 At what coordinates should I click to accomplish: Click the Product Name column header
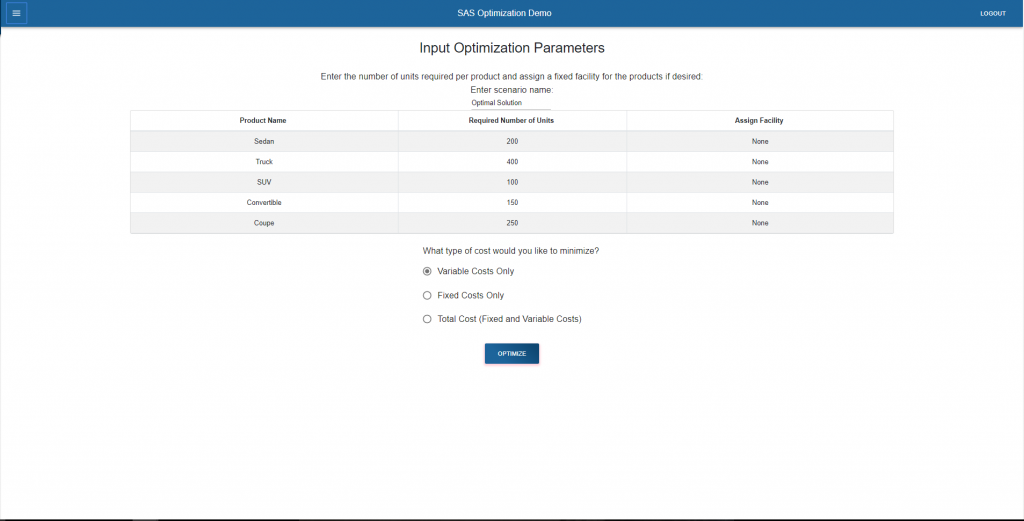tap(263, 120)
